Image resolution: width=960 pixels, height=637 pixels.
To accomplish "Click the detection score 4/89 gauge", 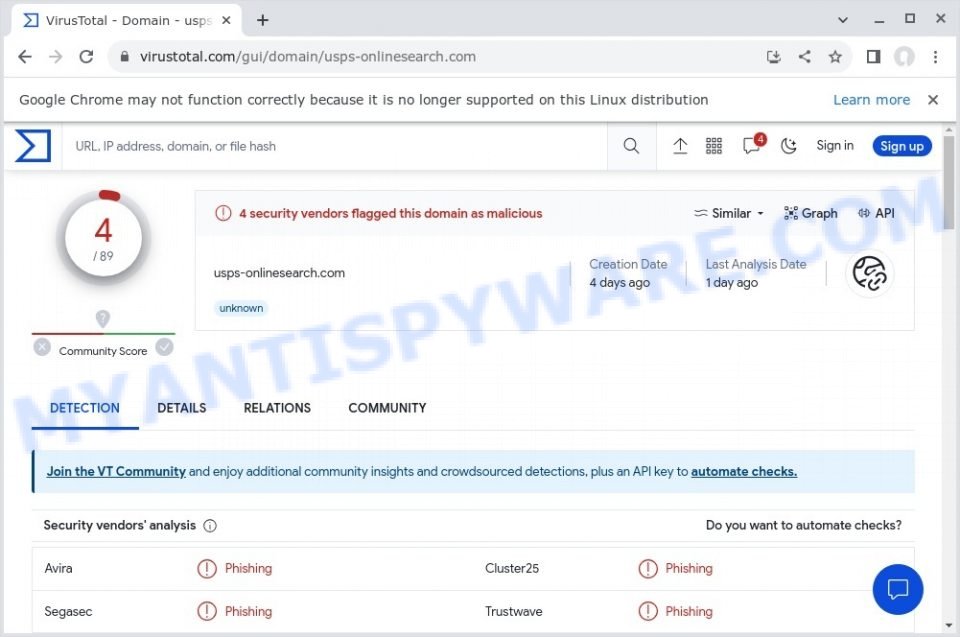I will (103, 238).
